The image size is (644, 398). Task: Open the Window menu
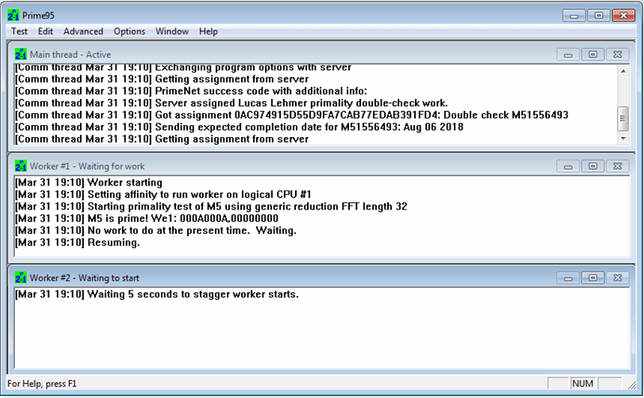coord(172,31)
